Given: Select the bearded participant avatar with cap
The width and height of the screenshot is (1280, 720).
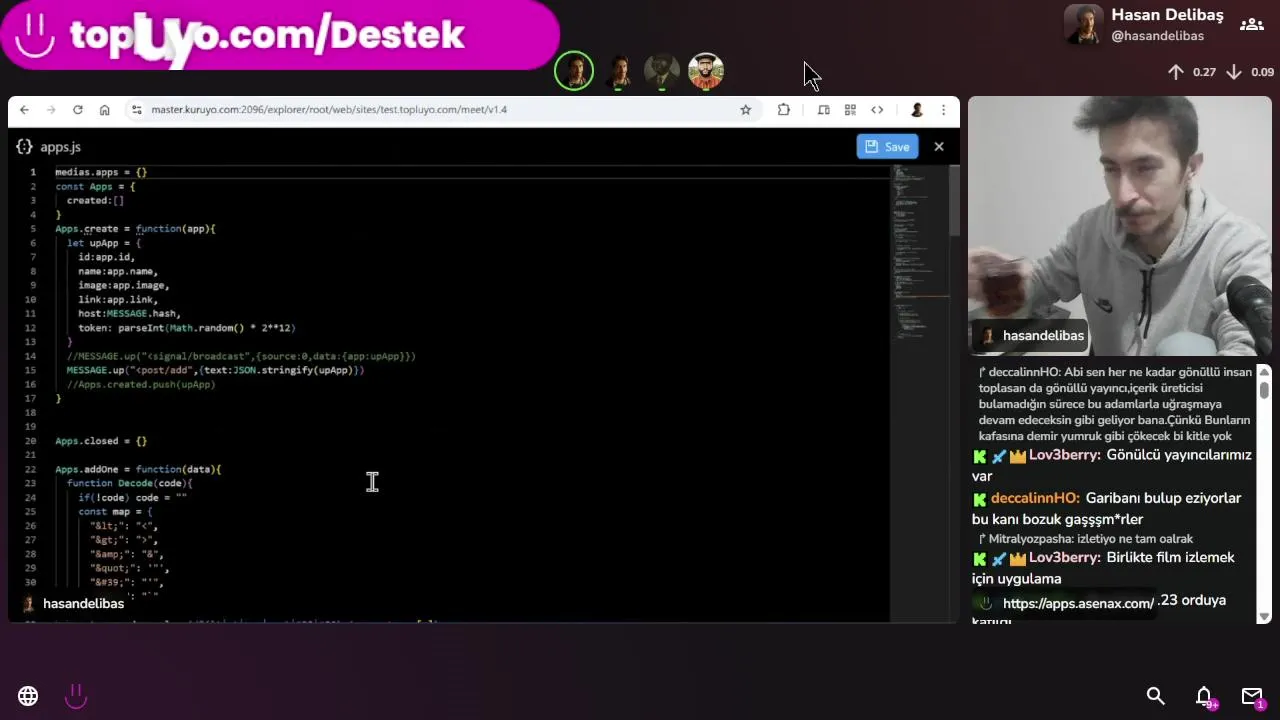Looking at the screenshot, I should coord(706,71).
